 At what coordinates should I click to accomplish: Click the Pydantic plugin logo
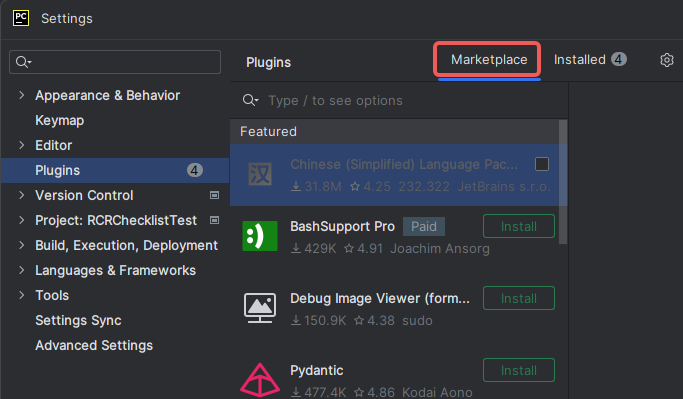[260, 380]
